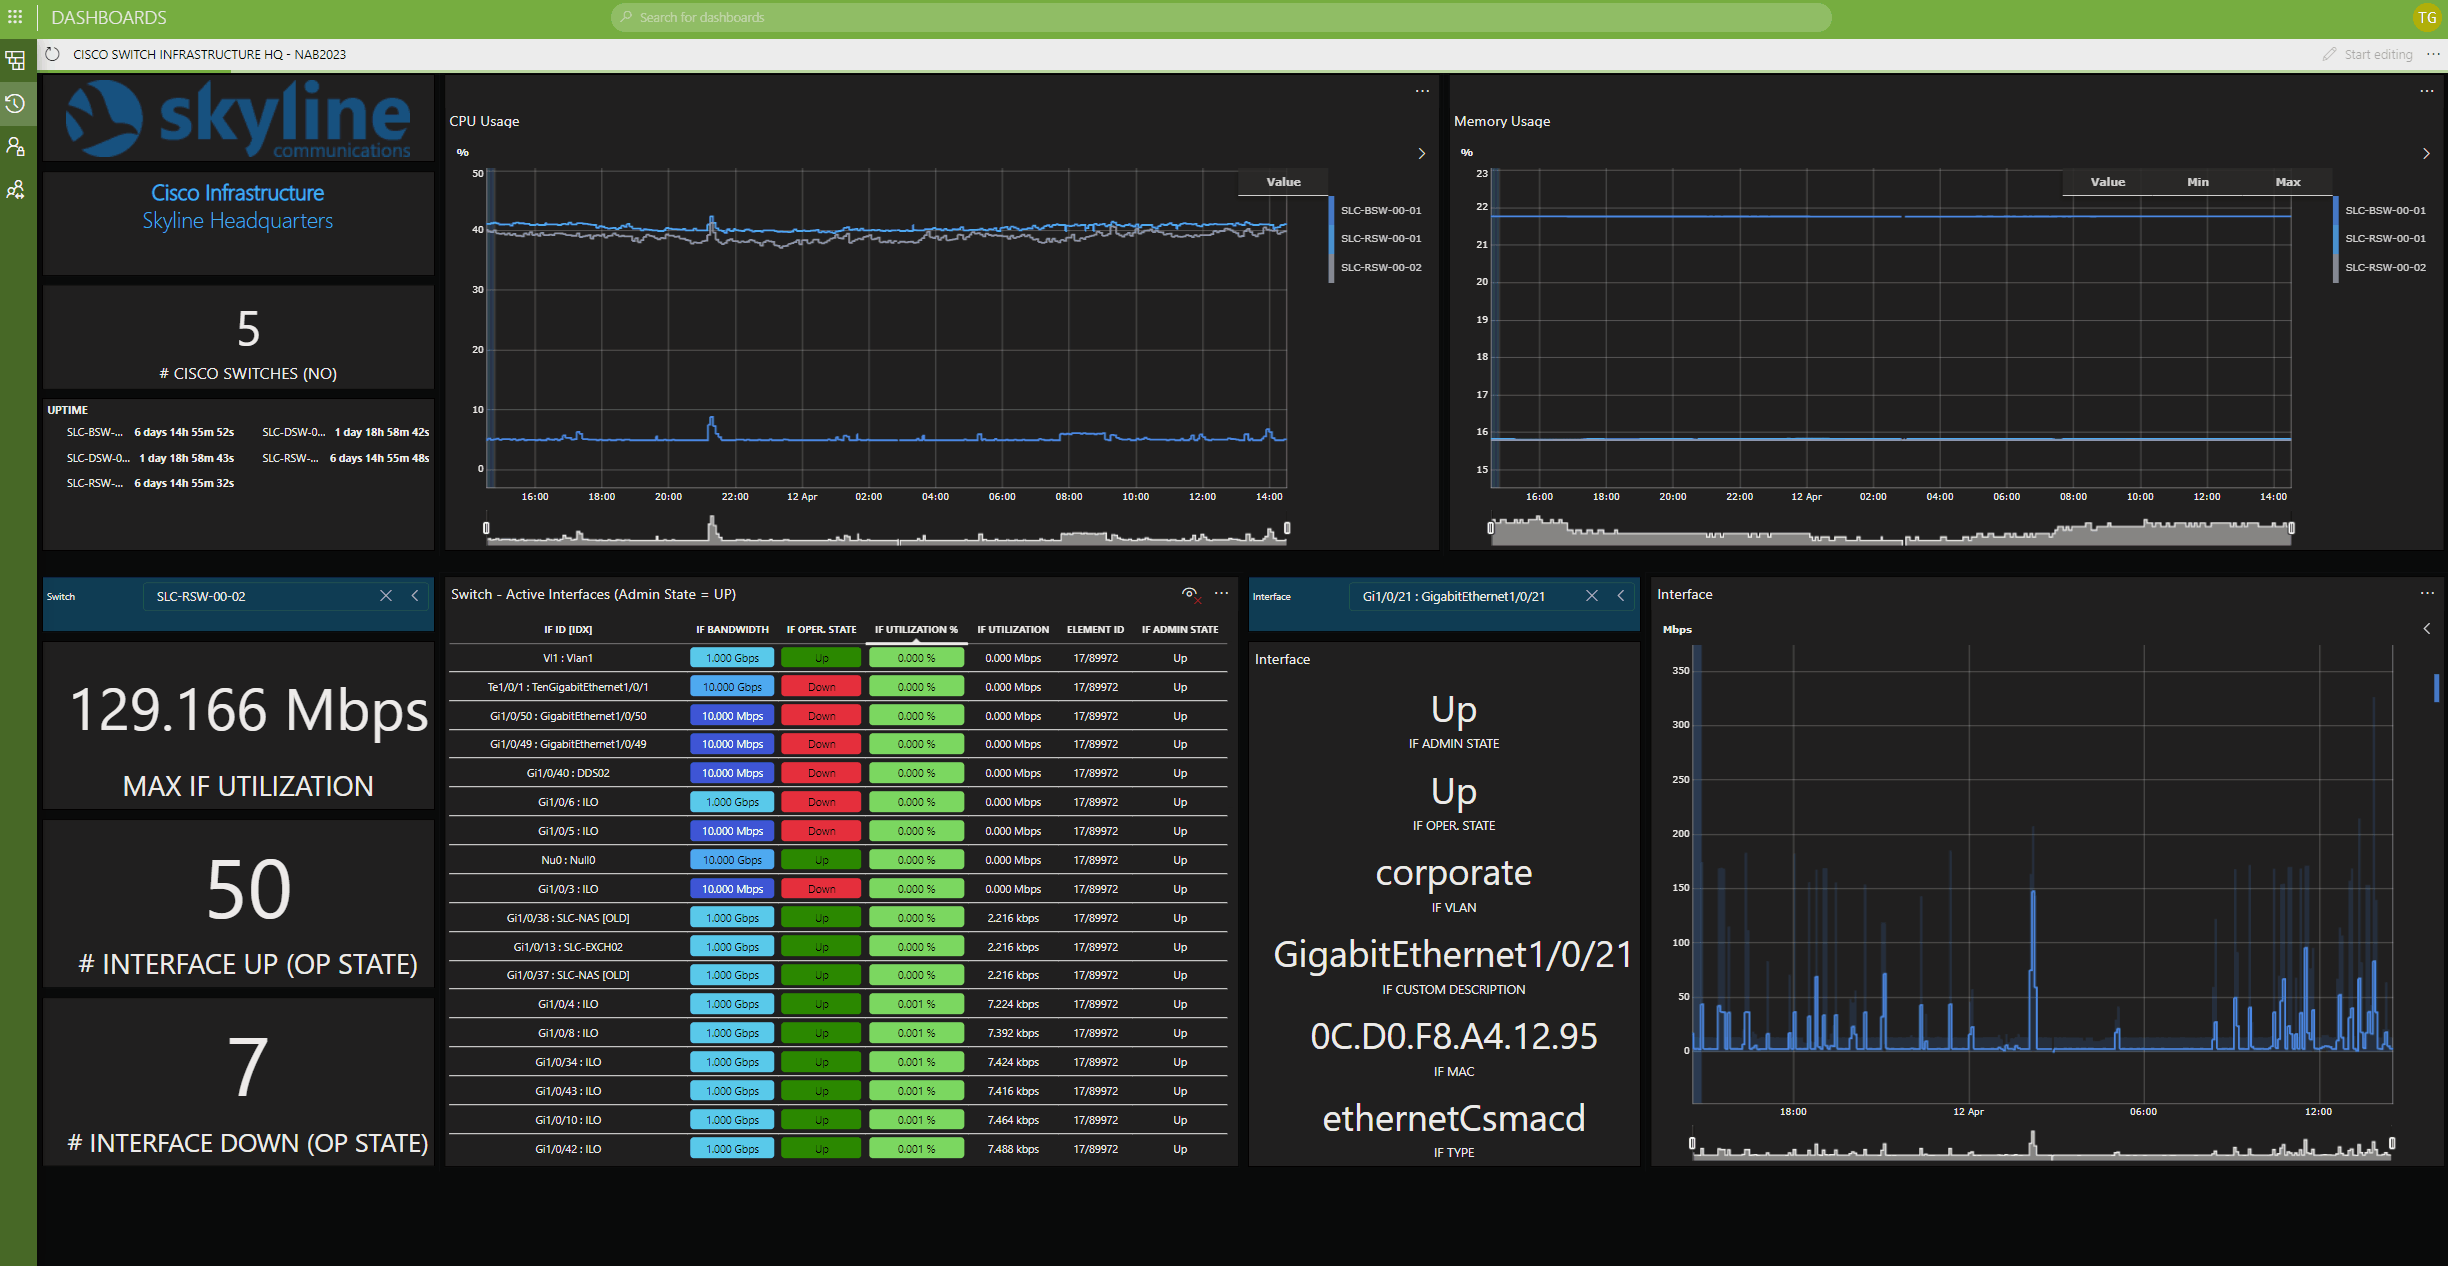
Task: Click the Down state cell for Gi1/0/50
Action: tap(821, 716)
